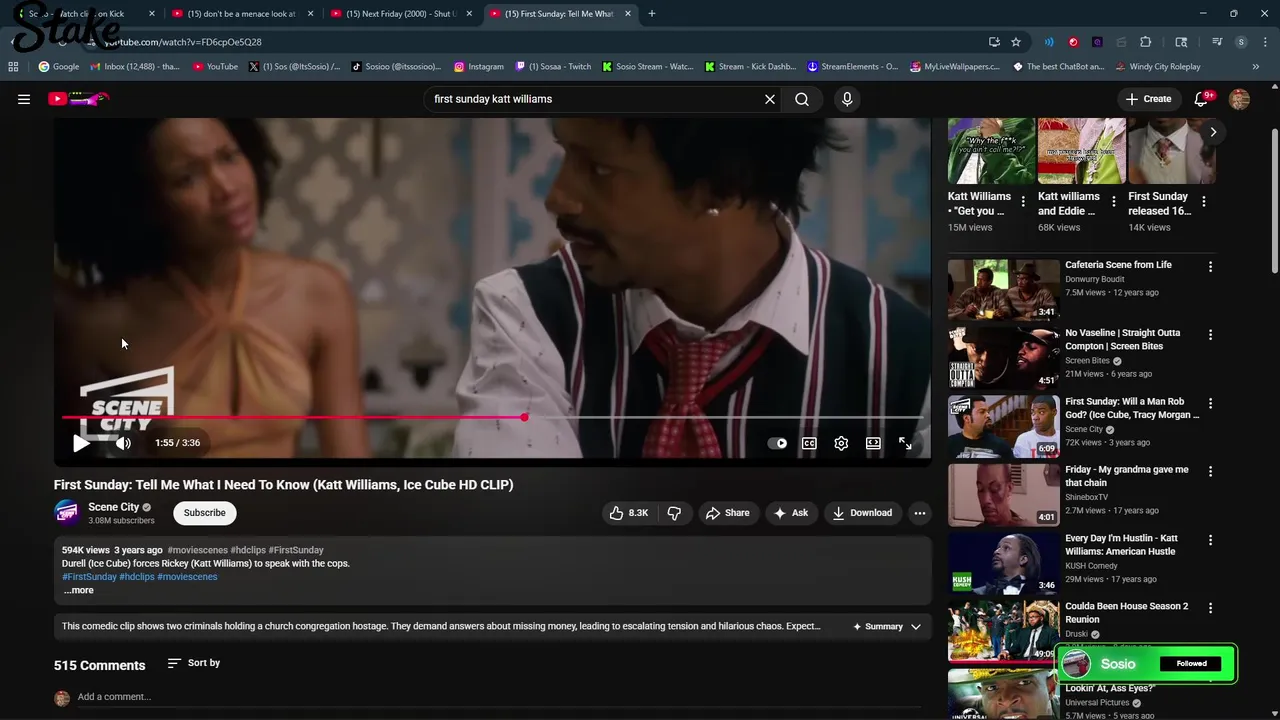Enter full screen mode

coord(905,443)
